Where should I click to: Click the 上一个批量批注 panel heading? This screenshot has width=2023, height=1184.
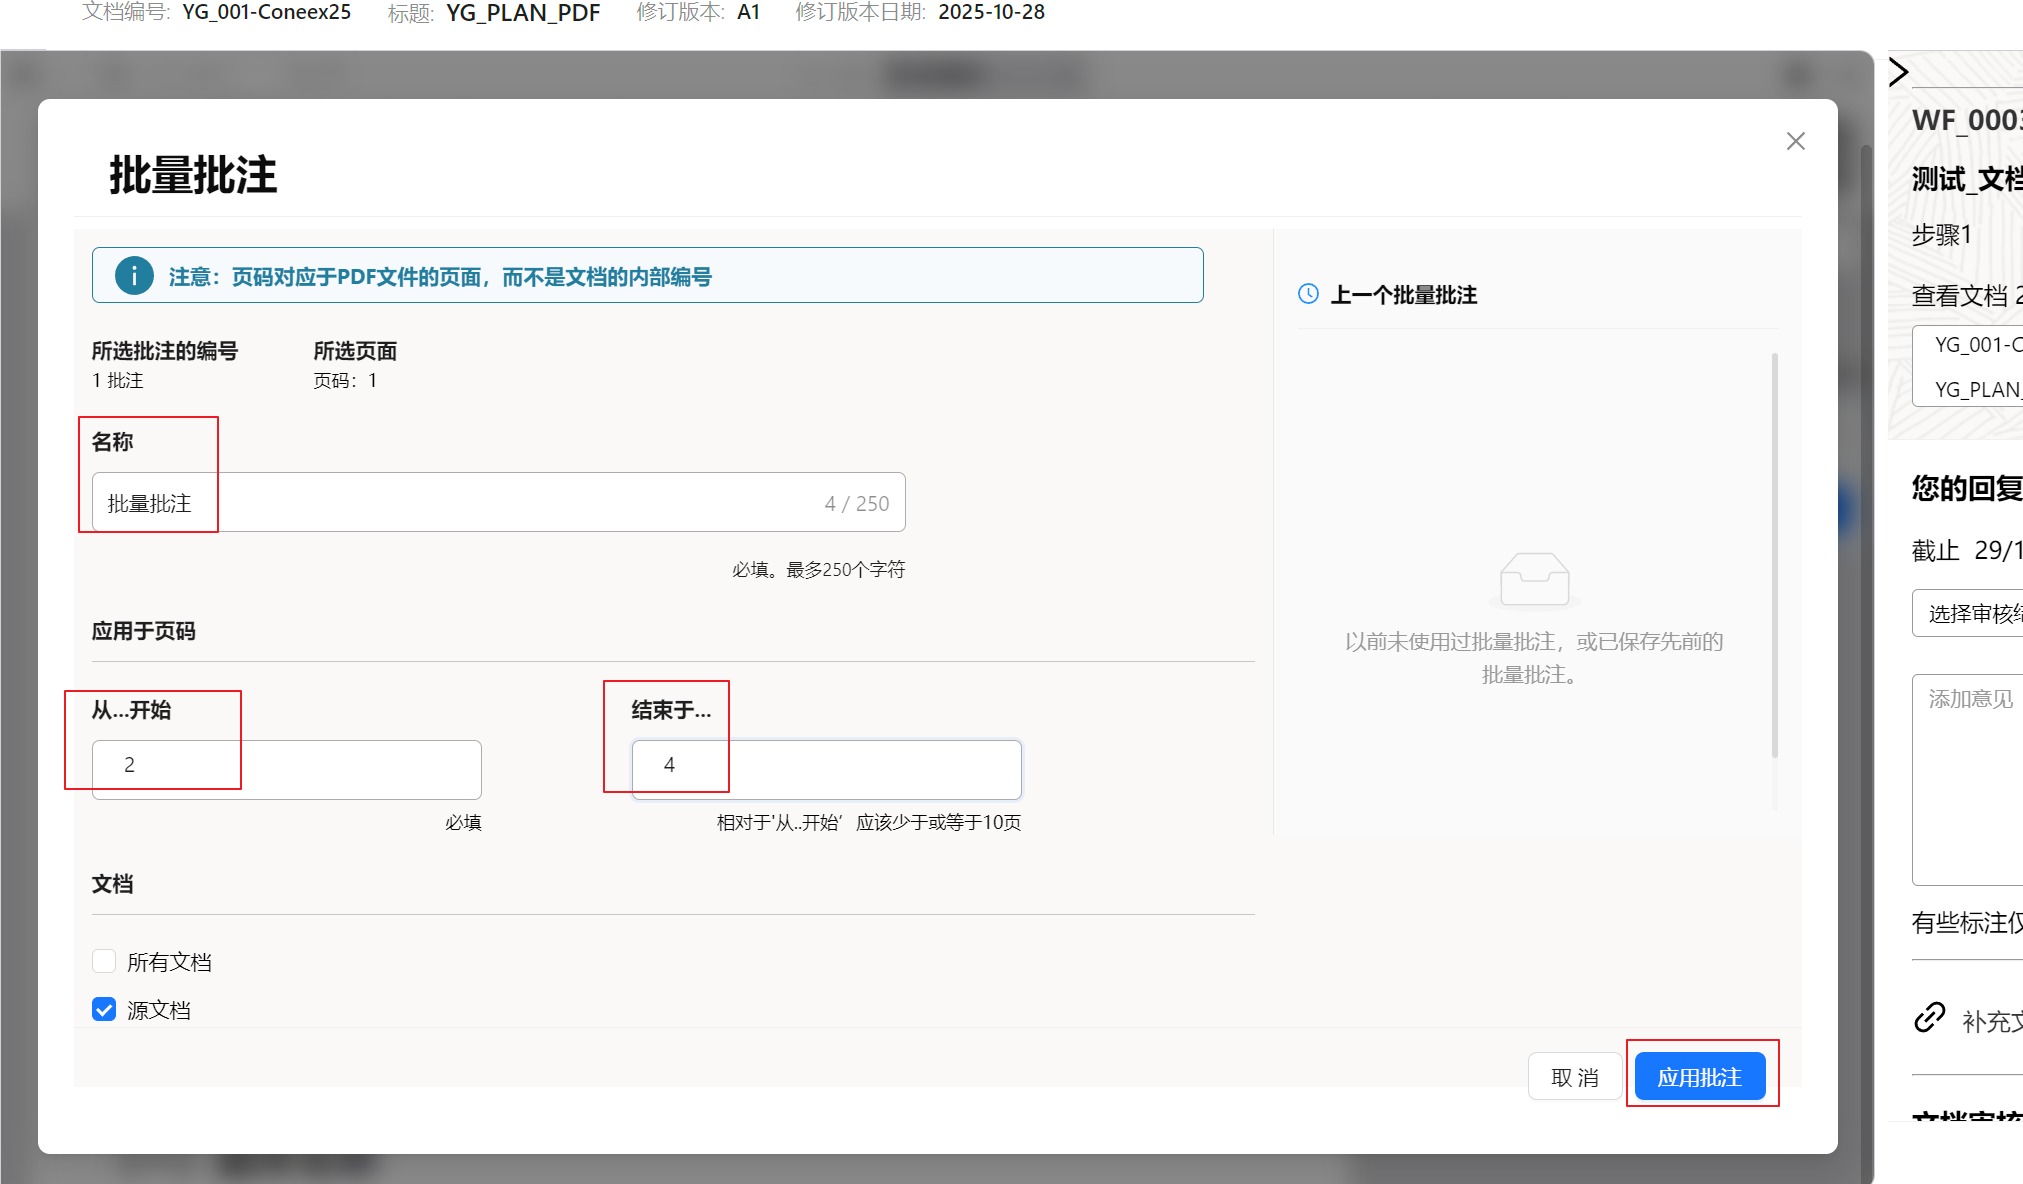coord(1403,295)
